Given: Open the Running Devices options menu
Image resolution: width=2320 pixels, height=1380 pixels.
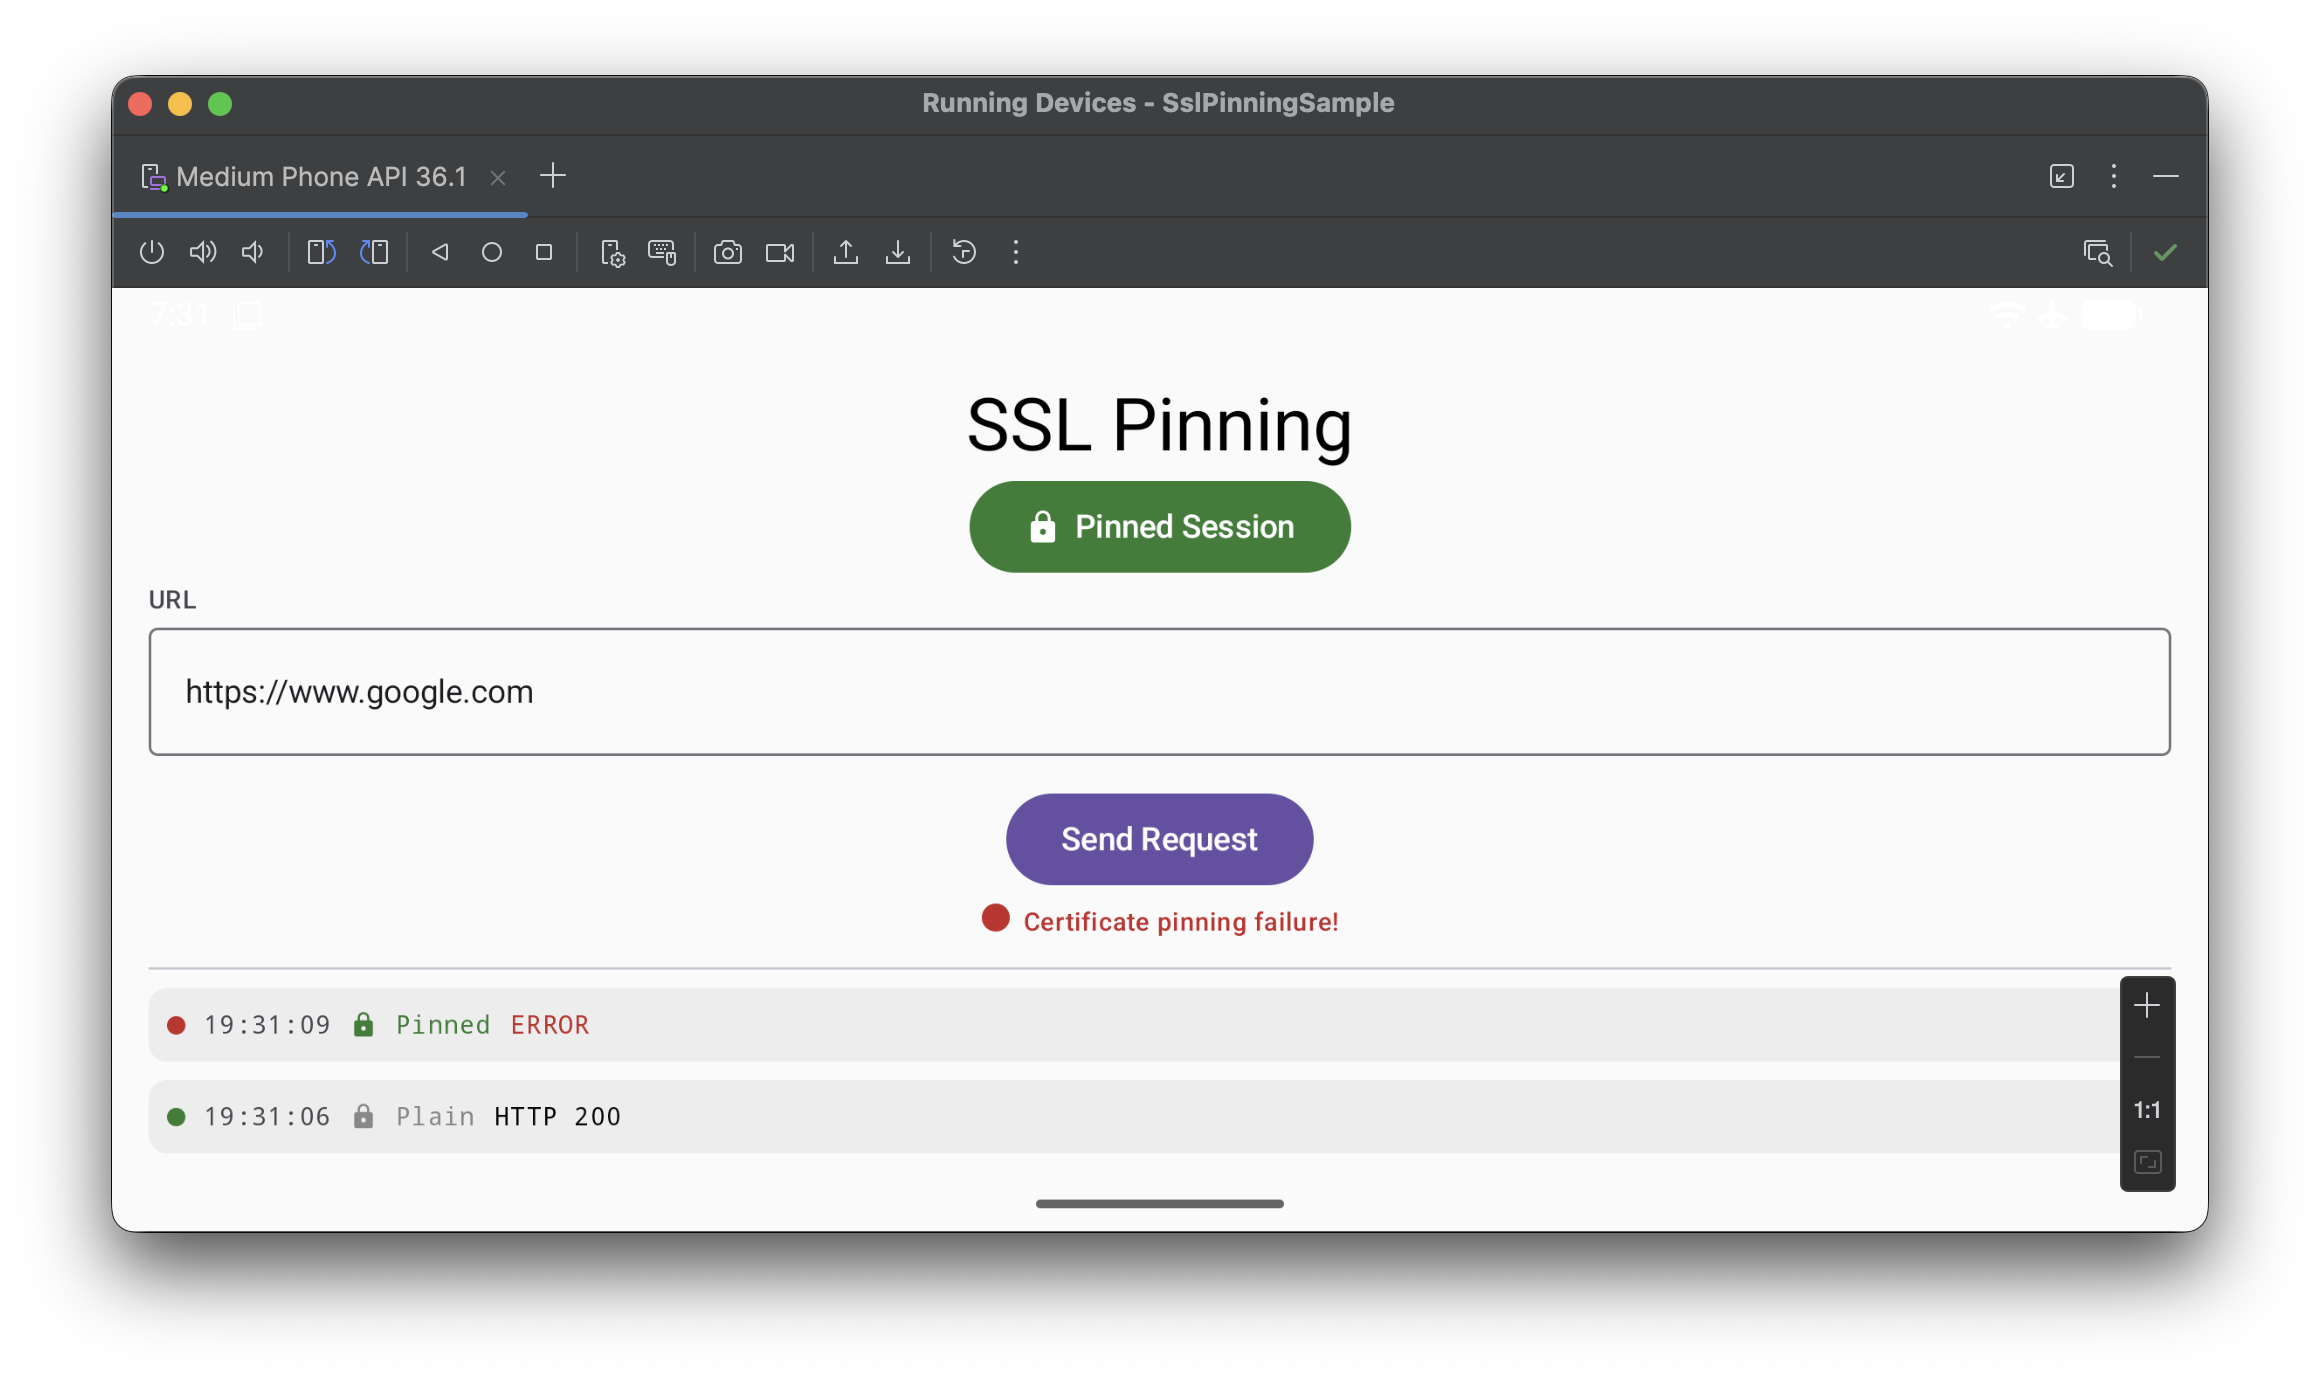Looking at the screenshot, I should (2113, 176).
